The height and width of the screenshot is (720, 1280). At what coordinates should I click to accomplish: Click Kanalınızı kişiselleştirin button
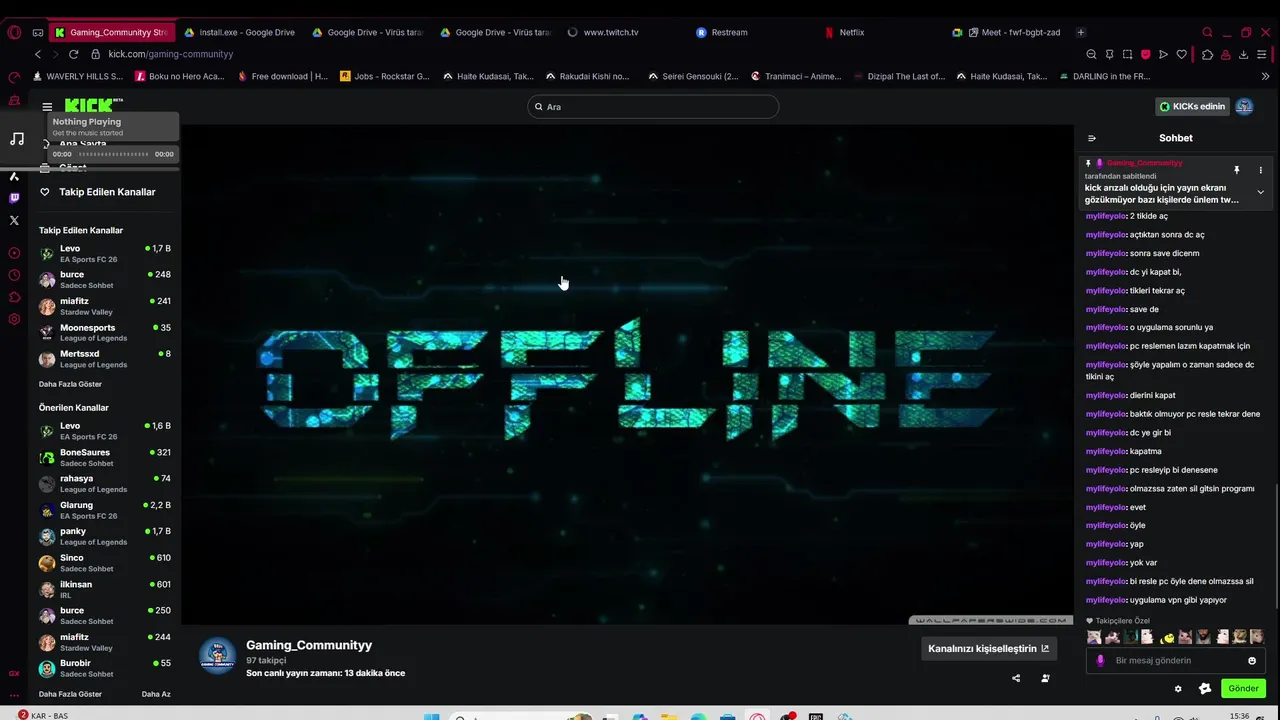[988, 648]
